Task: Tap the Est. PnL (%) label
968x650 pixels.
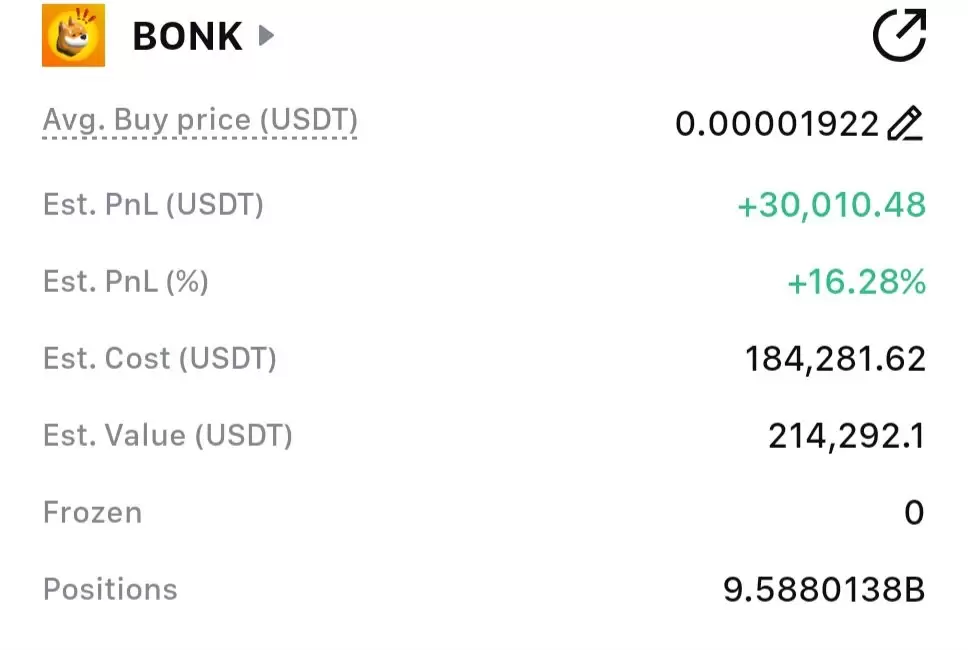Action: pyautogui.click(x=126, y=281)
